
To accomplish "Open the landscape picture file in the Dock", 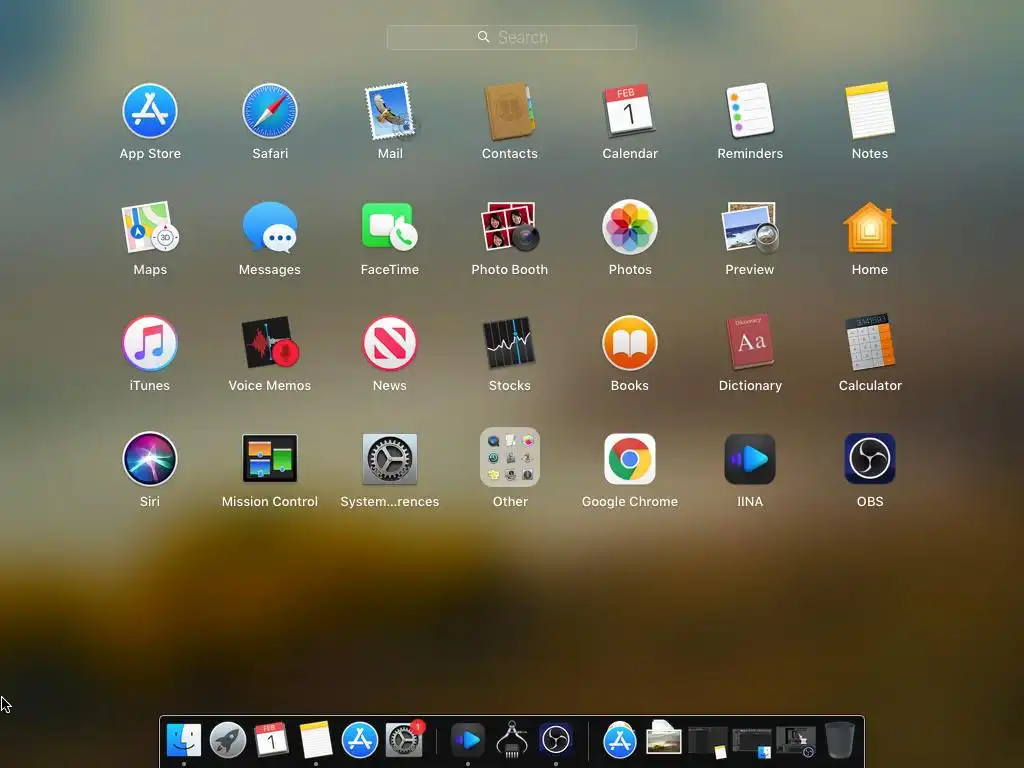I will point(664,739).
